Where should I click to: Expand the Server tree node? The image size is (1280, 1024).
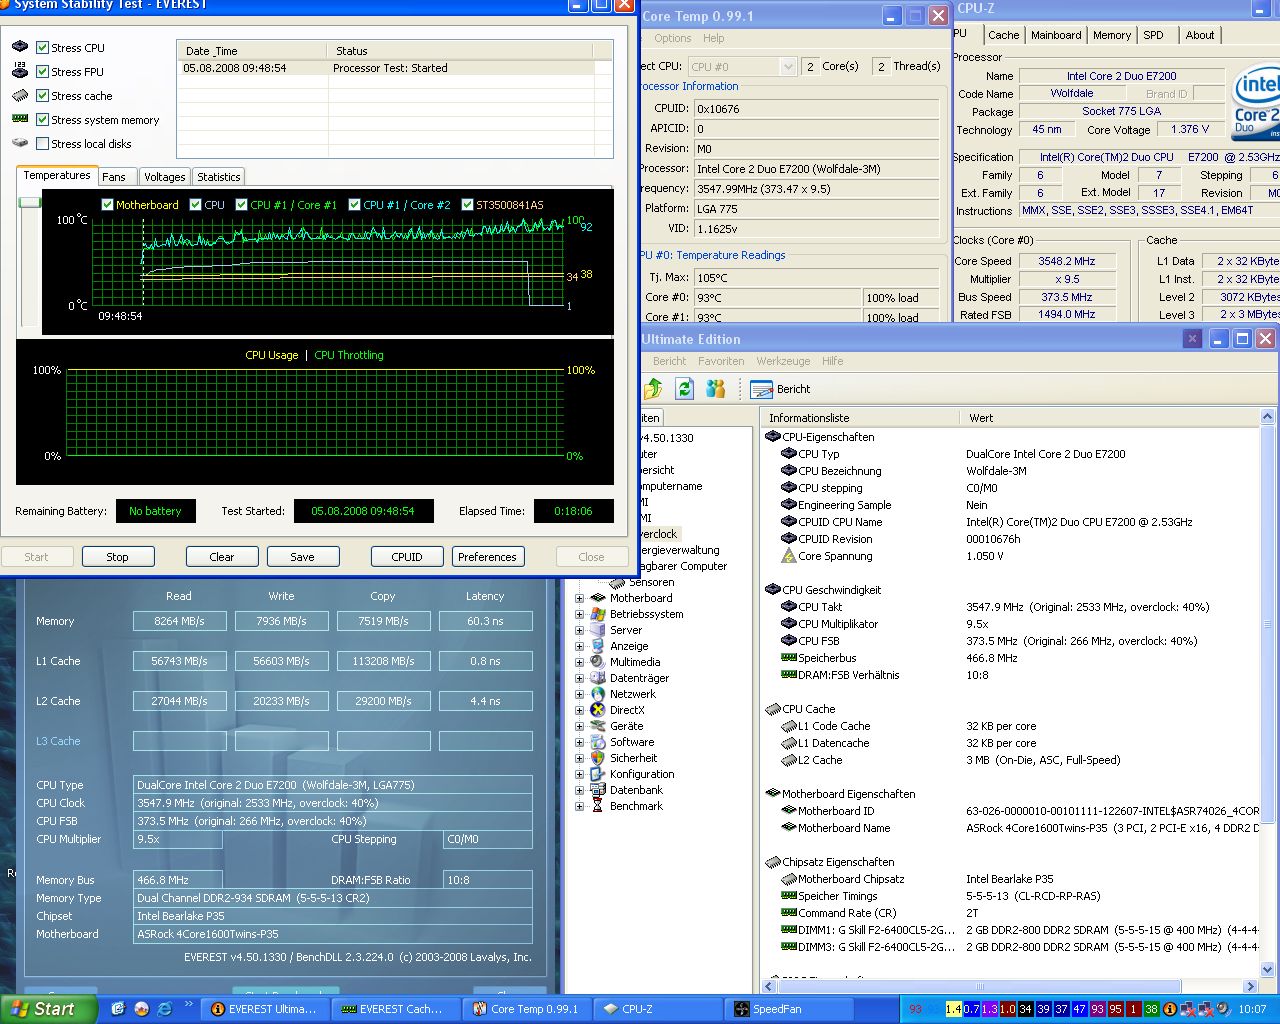point(579,630)
